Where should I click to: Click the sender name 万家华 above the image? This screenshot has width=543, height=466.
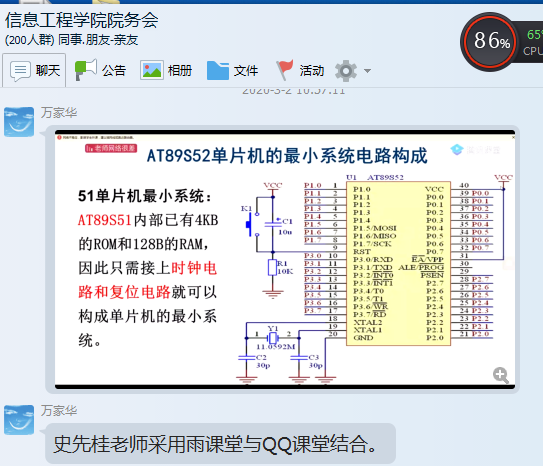59,113
